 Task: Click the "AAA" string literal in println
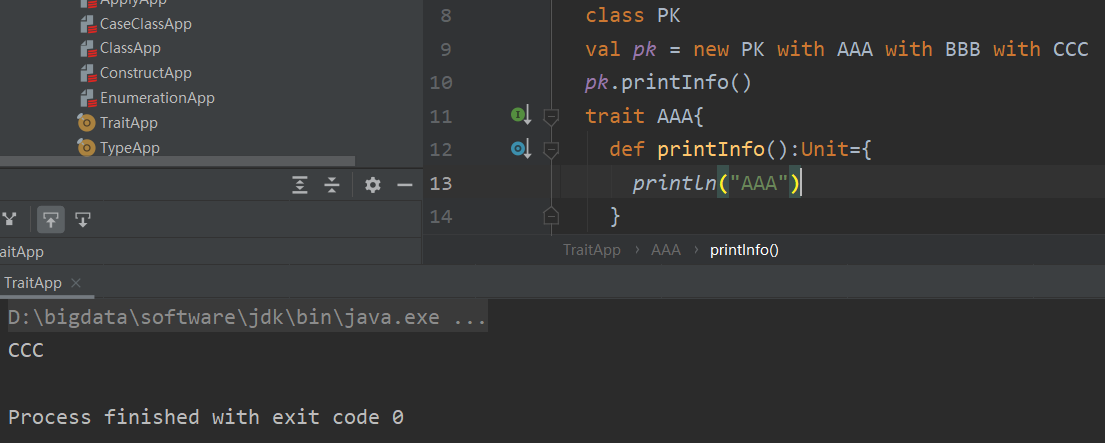(x=758, y=183)
